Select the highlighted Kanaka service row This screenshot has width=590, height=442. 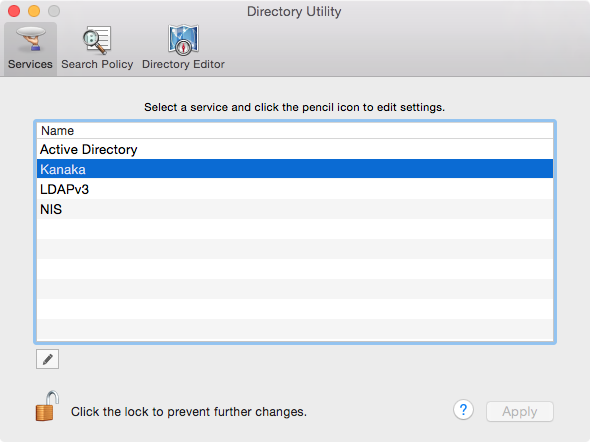295,169
